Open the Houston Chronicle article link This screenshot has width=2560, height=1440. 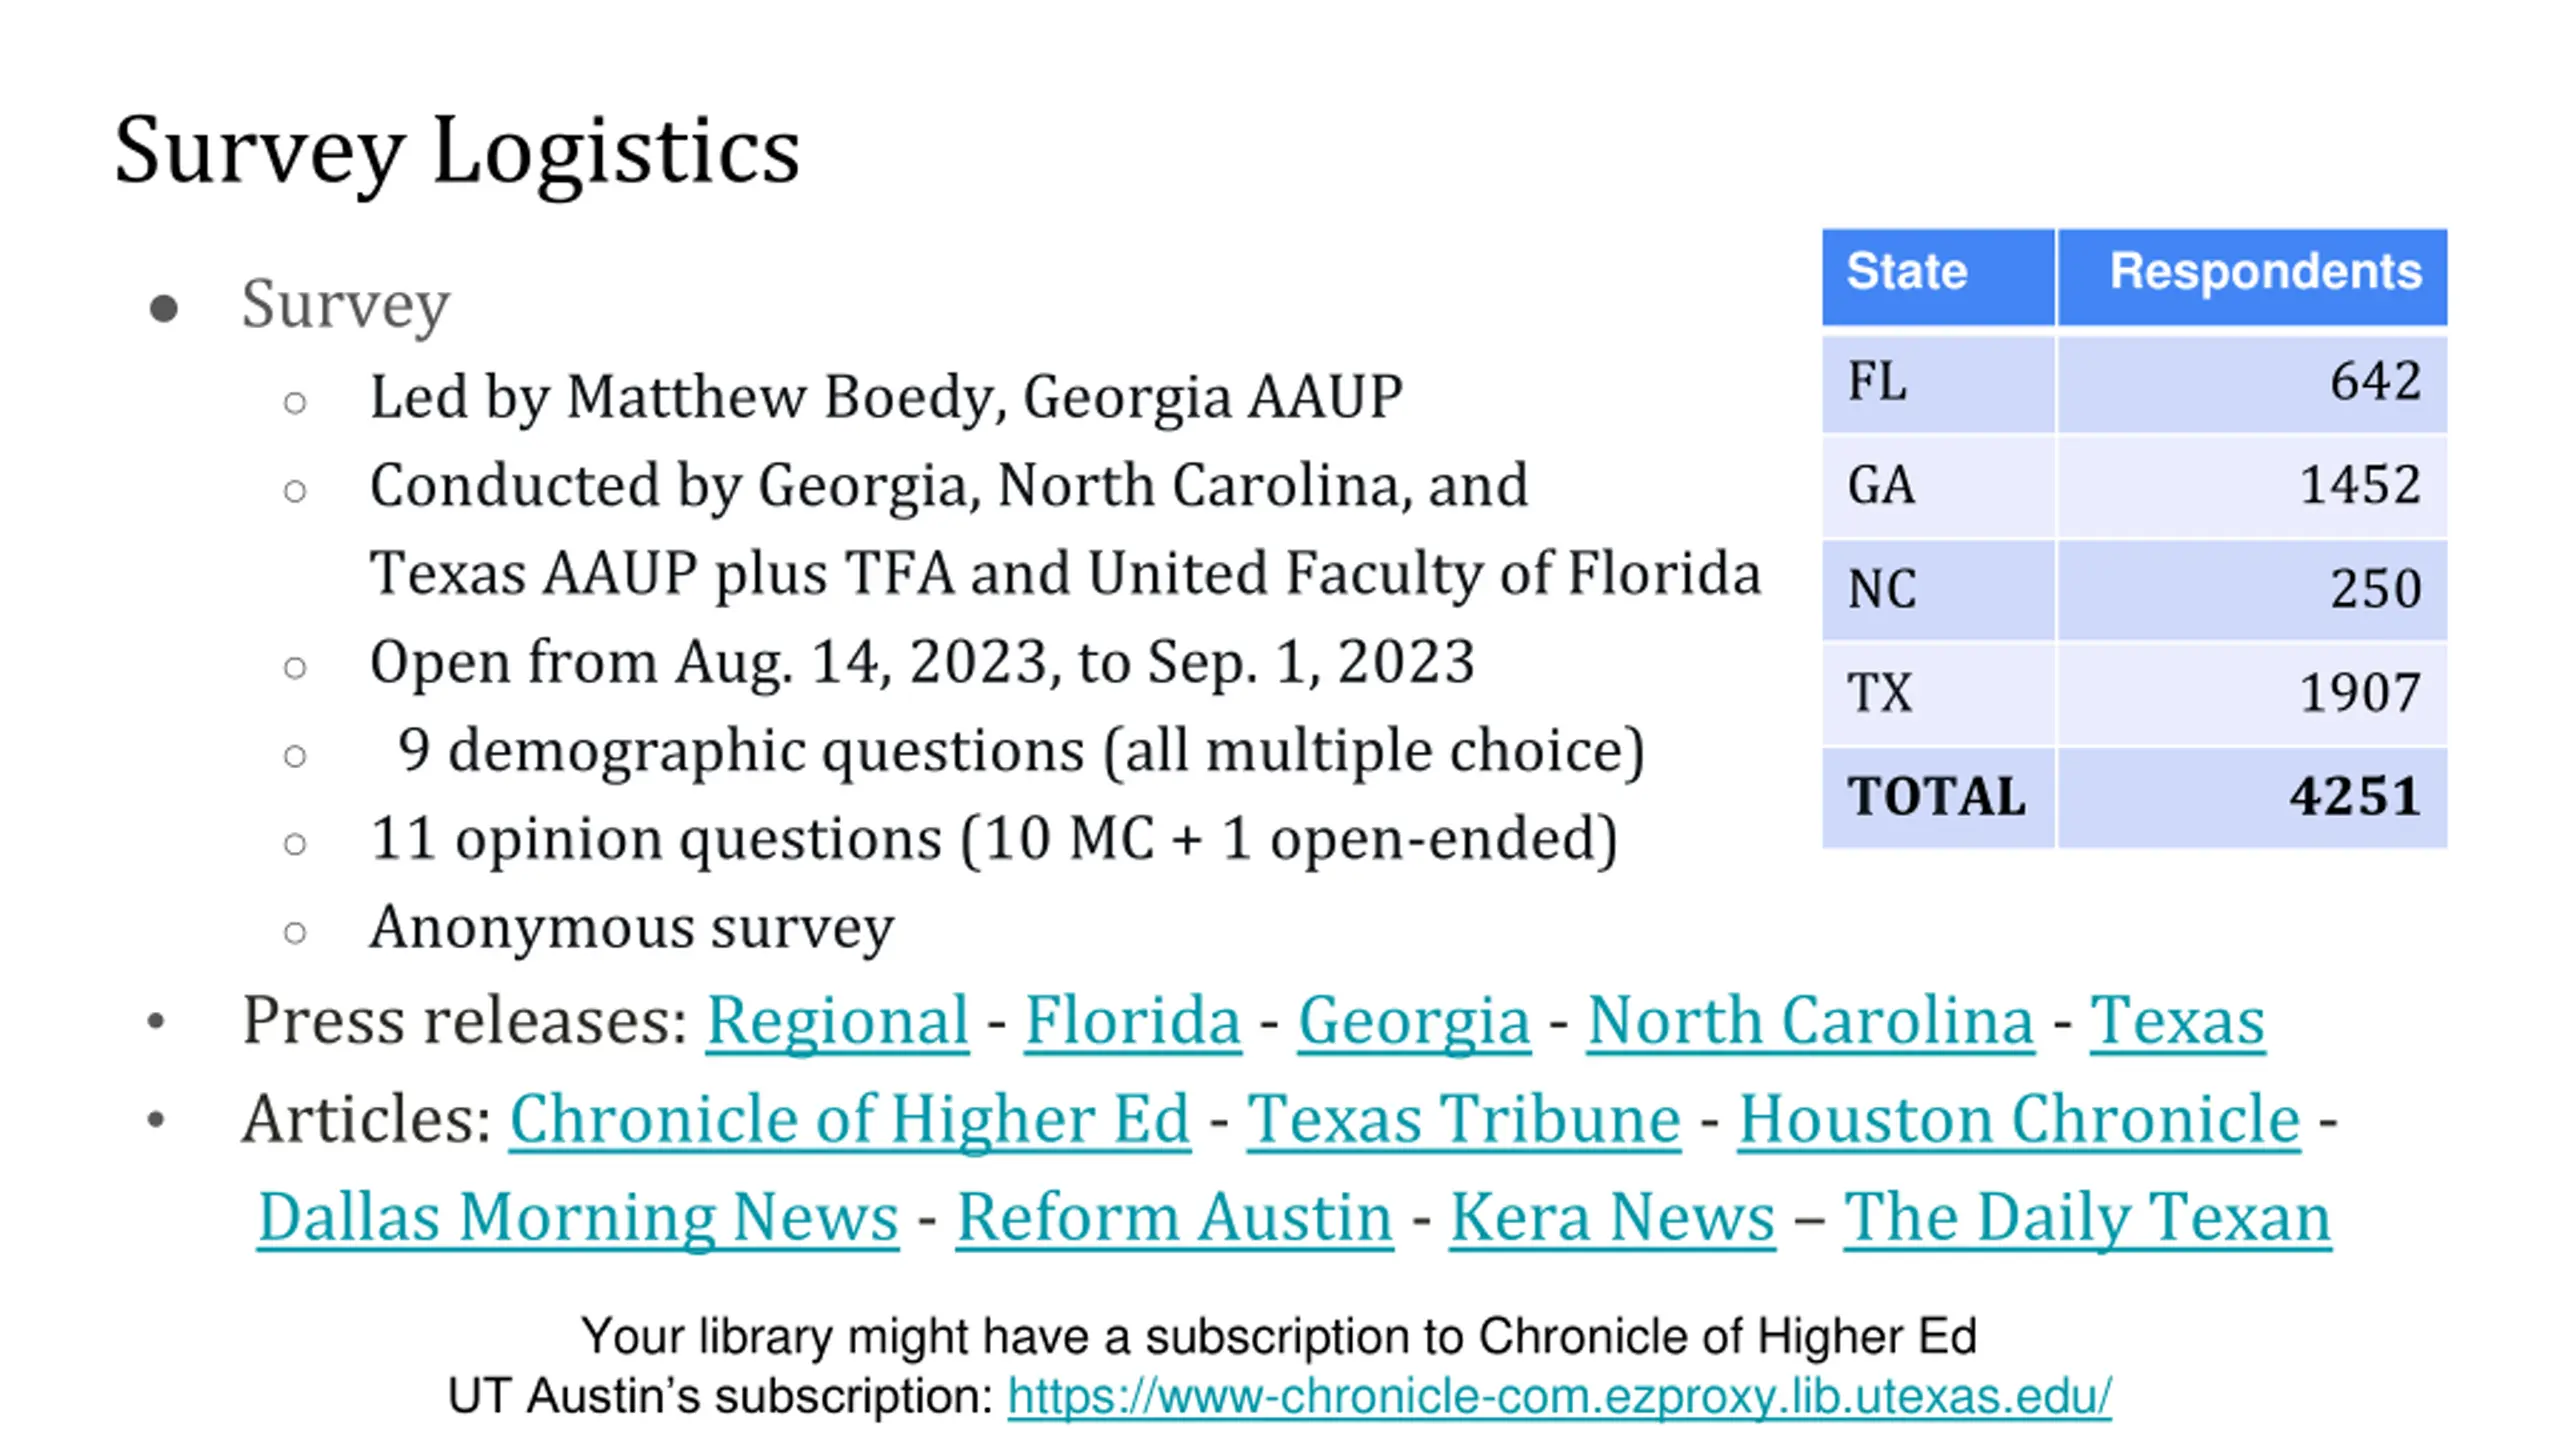(2019, 1119)
